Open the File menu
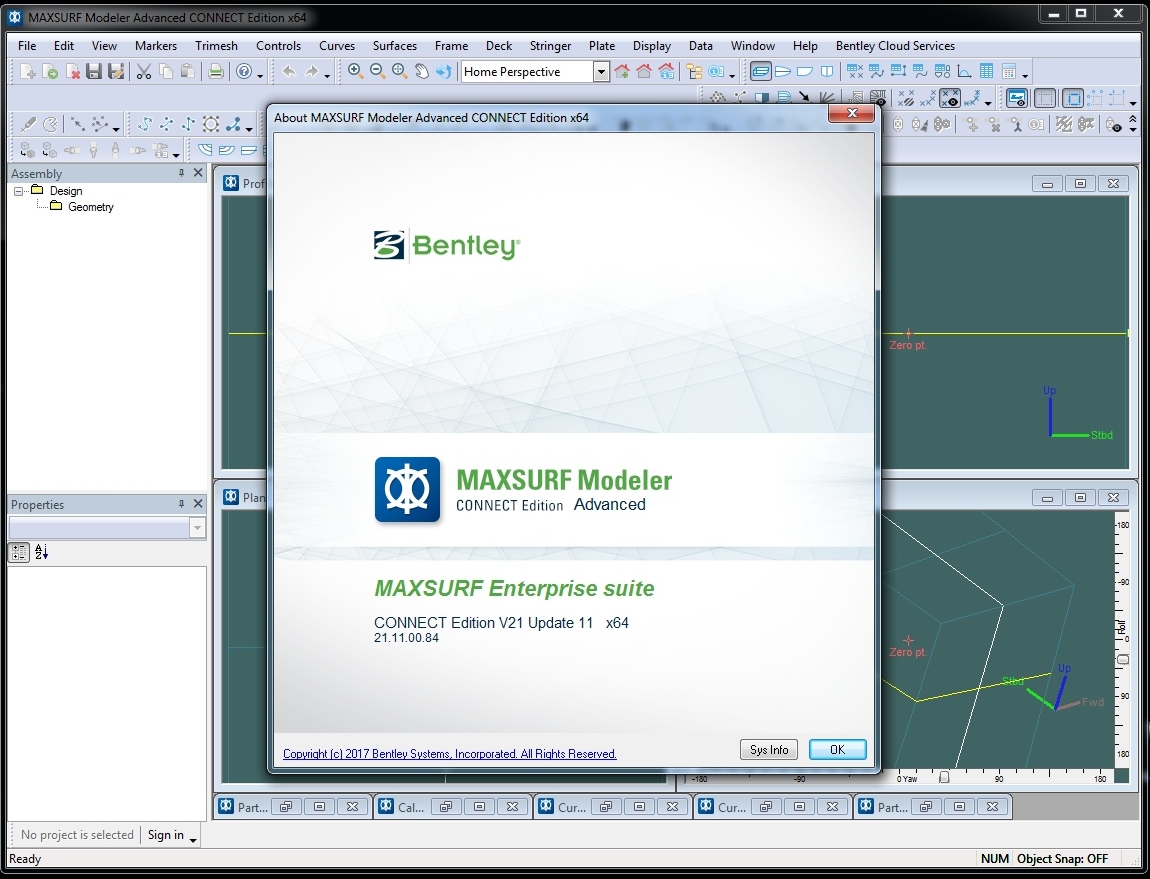This screenshot has height=879, width=1150. click(27, 45)
